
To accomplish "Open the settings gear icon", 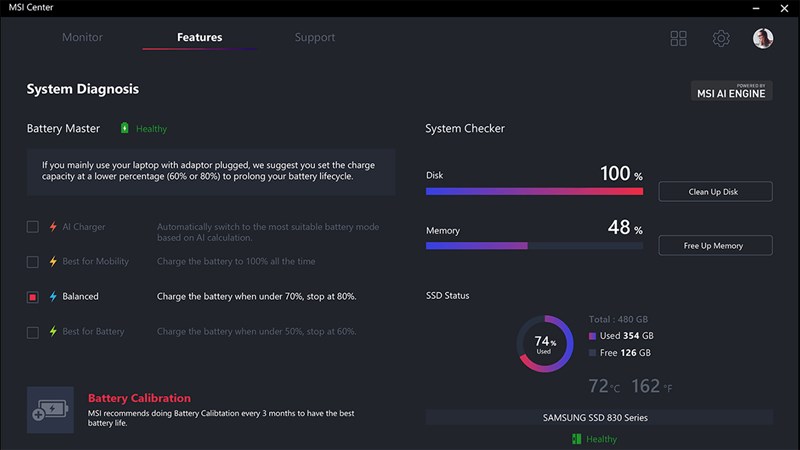I will [721, 38].
